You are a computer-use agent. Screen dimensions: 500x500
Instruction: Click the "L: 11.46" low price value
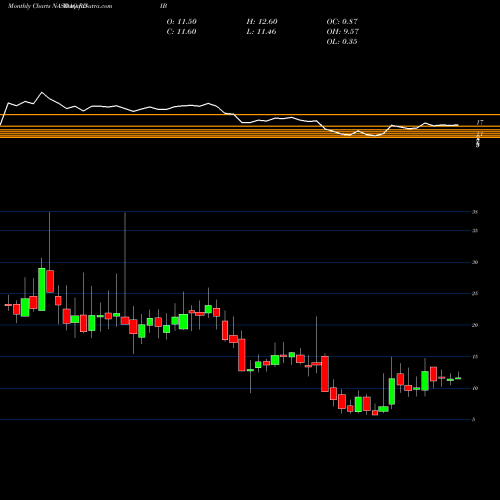261,32
